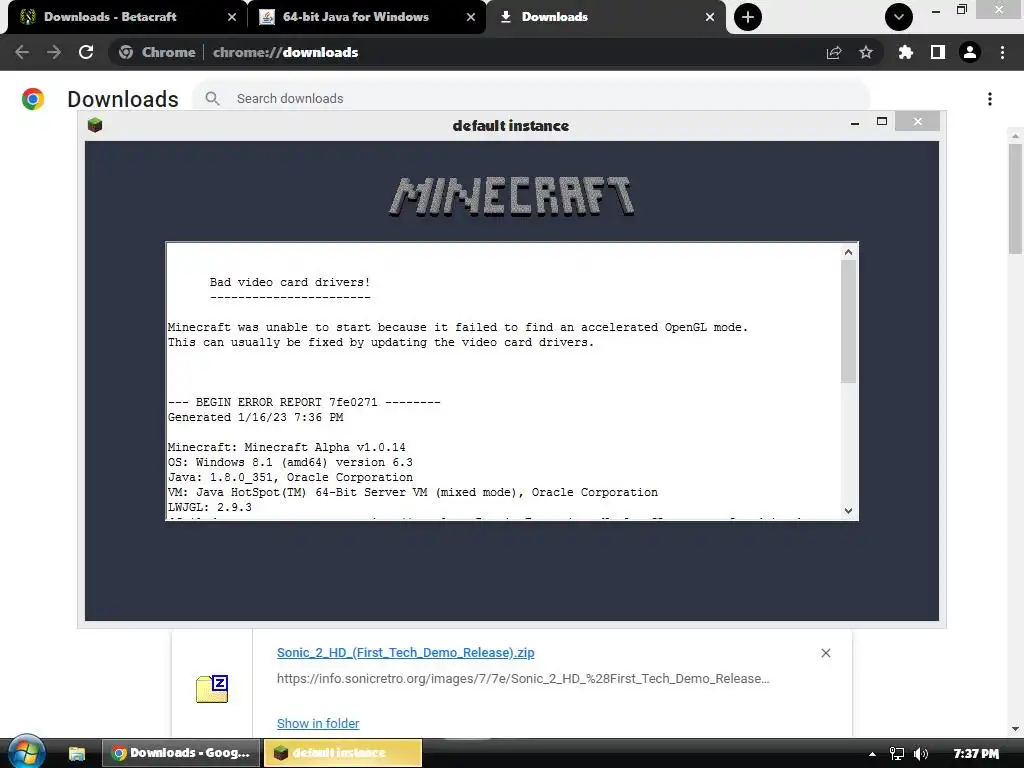1024x768 pixels.
Task: Click the grass block icon in title bar
Action: click(x=95, y=125)
